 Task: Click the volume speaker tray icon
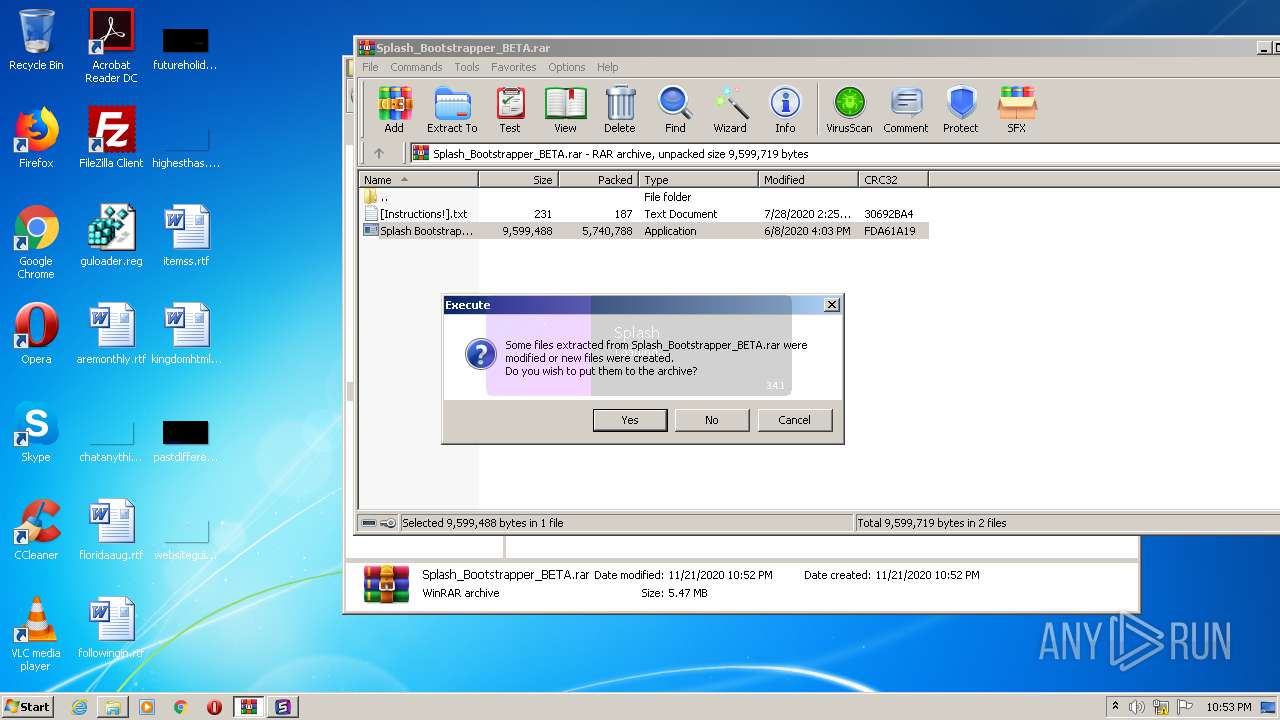coord(1137,707)
